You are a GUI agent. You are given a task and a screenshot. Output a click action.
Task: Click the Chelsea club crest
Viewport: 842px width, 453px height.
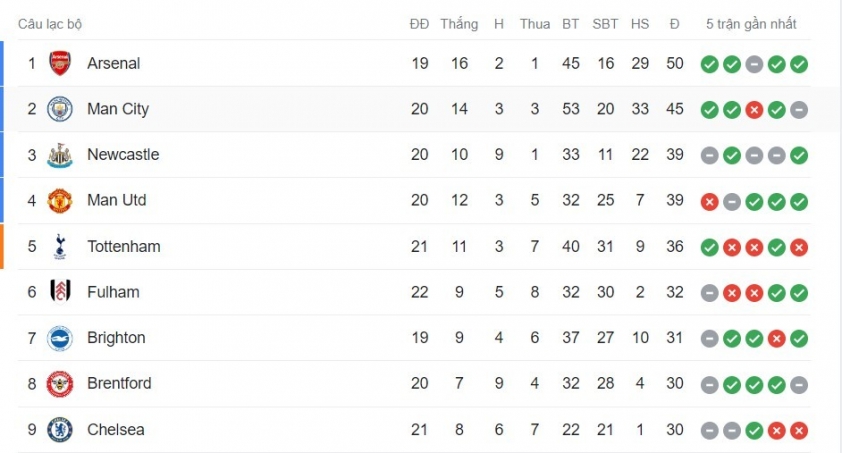pyautogui.click(x=60, y=430)
